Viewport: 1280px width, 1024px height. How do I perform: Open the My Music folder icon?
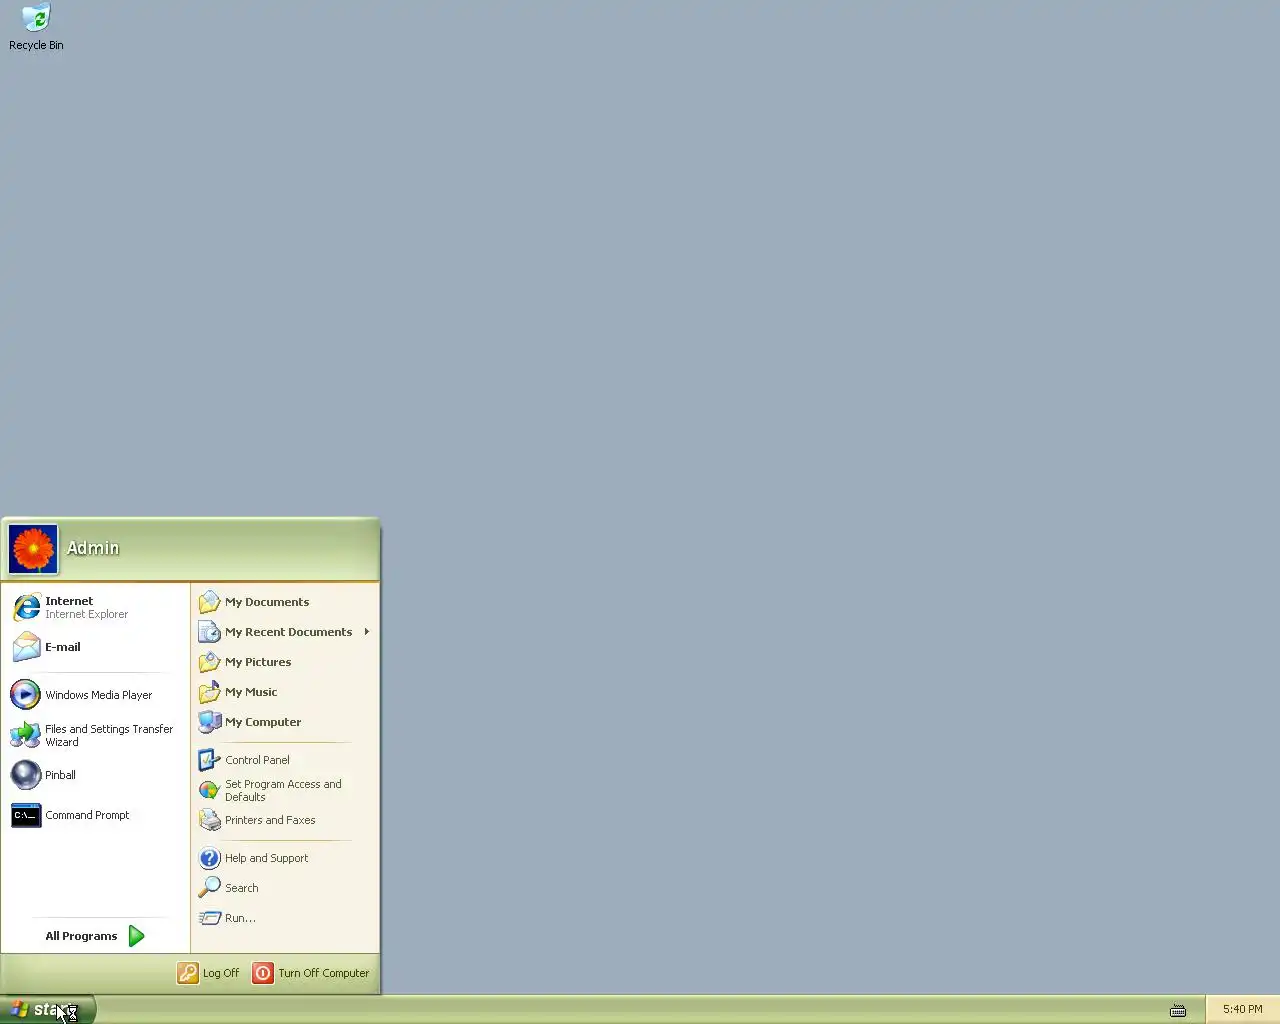click(x=209, y=692)
